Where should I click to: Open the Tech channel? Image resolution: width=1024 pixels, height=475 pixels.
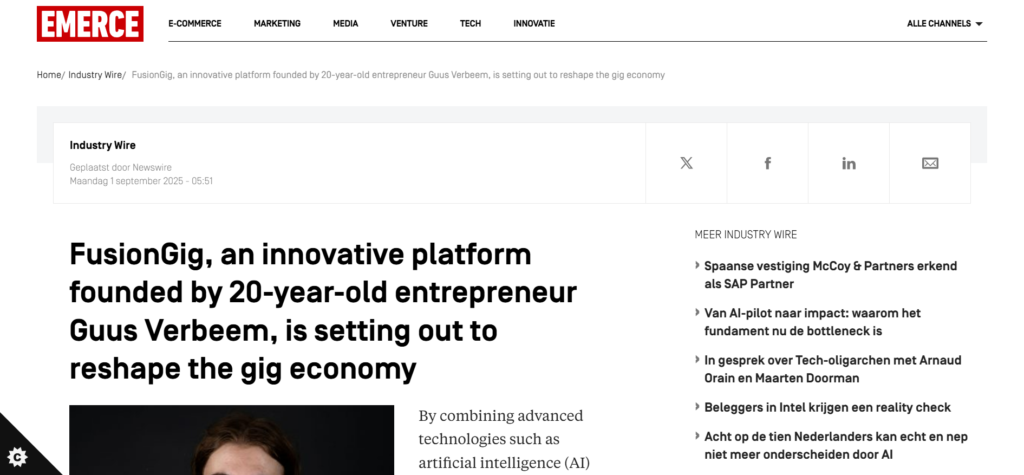click(470, 23)
